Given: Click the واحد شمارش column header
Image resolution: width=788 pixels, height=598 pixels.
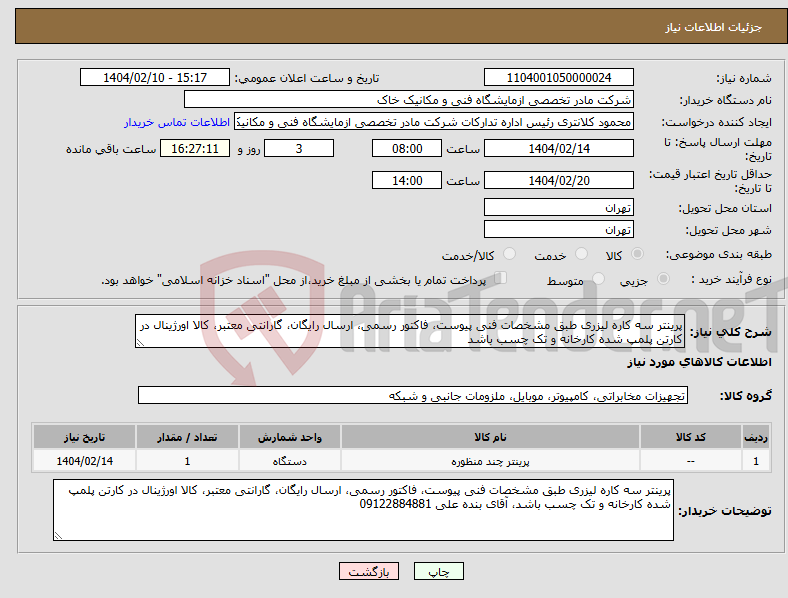Looking at the screenshot, I should [x=289, y=437].
